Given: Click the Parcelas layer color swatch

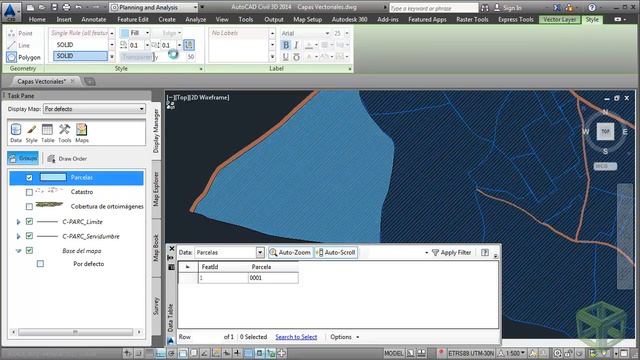Looking at the screenshot, I should tap(53, 177).
